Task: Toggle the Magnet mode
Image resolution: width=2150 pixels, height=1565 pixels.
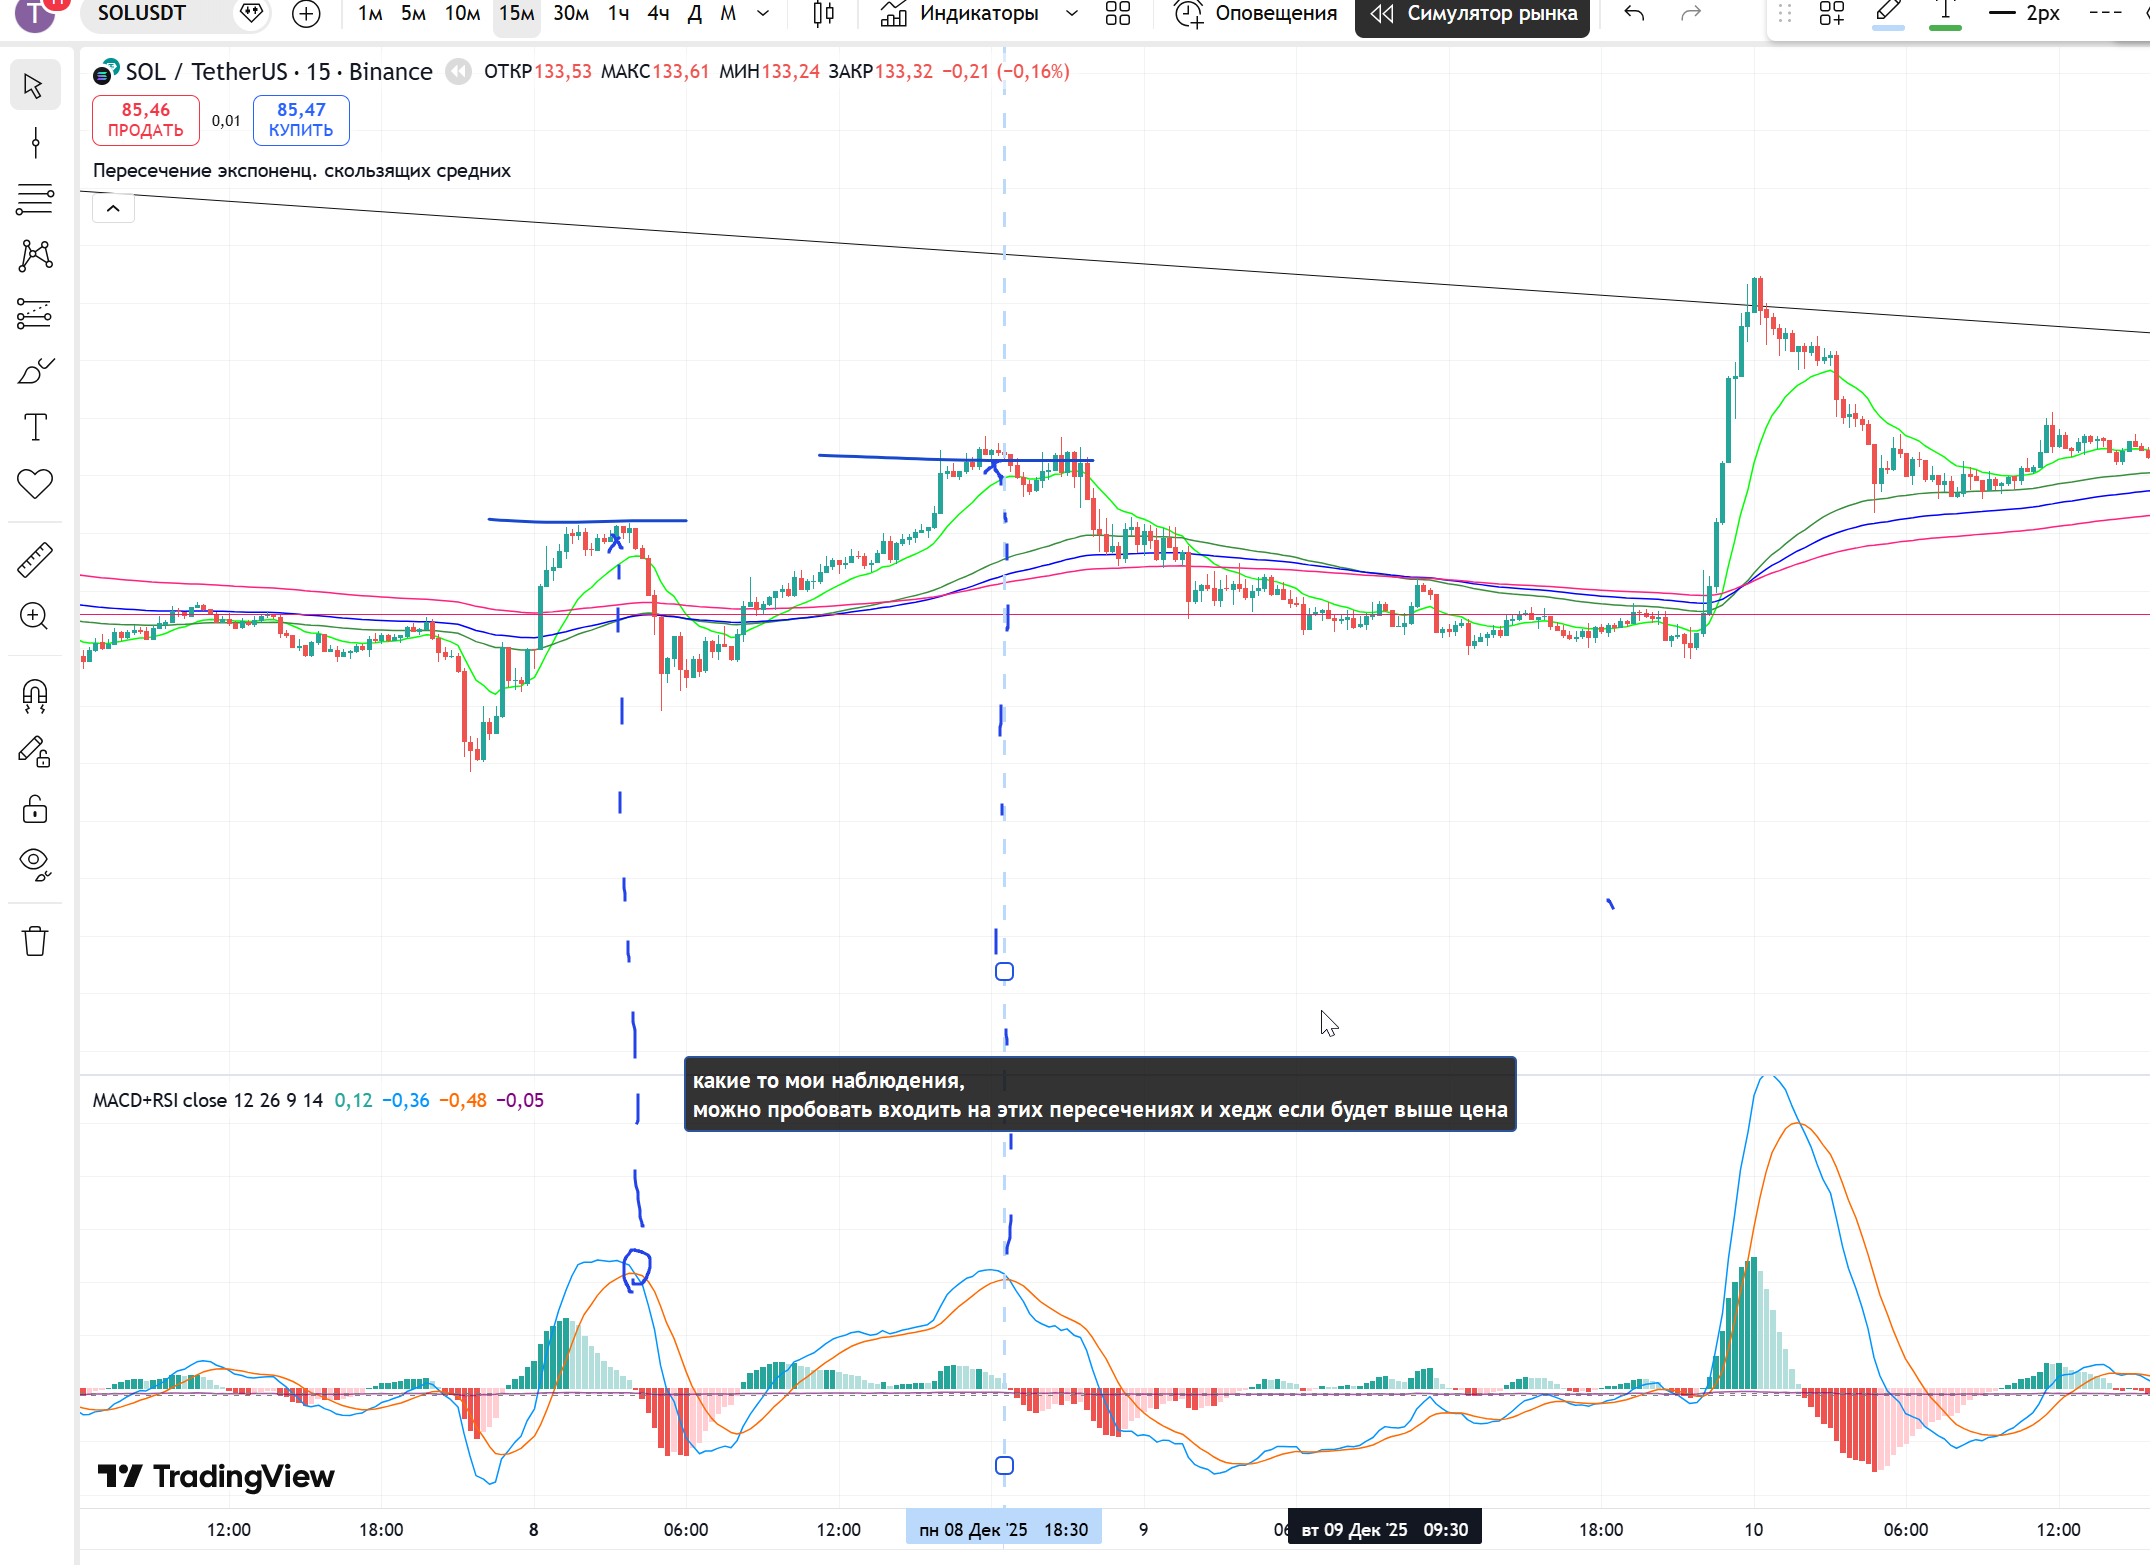Action: pyautogui.click(x=35, y=695)
